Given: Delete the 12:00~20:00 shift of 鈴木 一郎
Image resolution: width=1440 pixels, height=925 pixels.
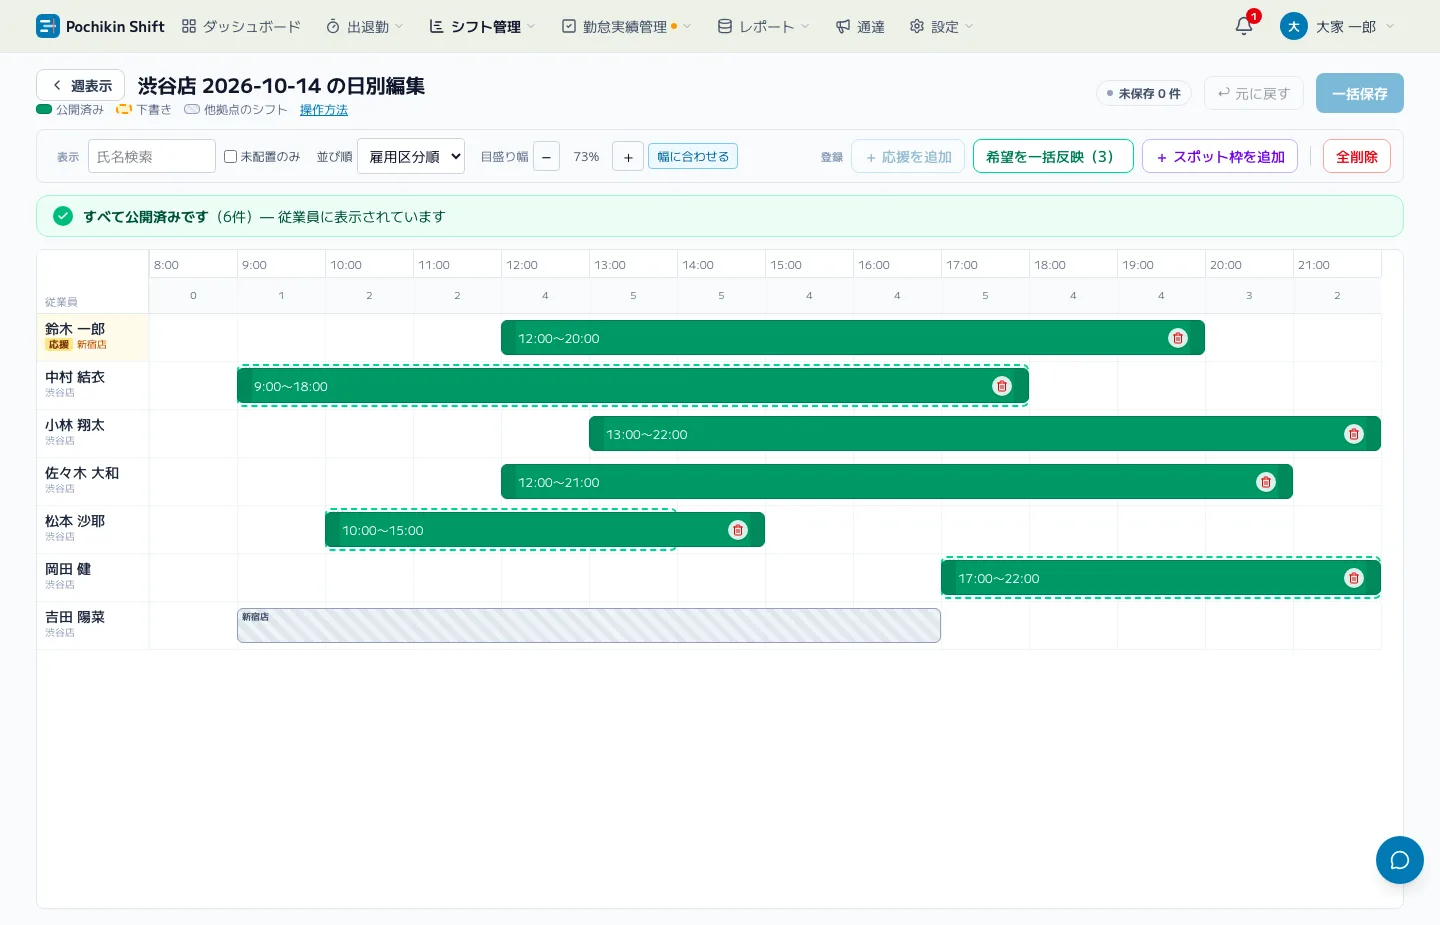Looking at the screenshot, I should [1178, 338].
